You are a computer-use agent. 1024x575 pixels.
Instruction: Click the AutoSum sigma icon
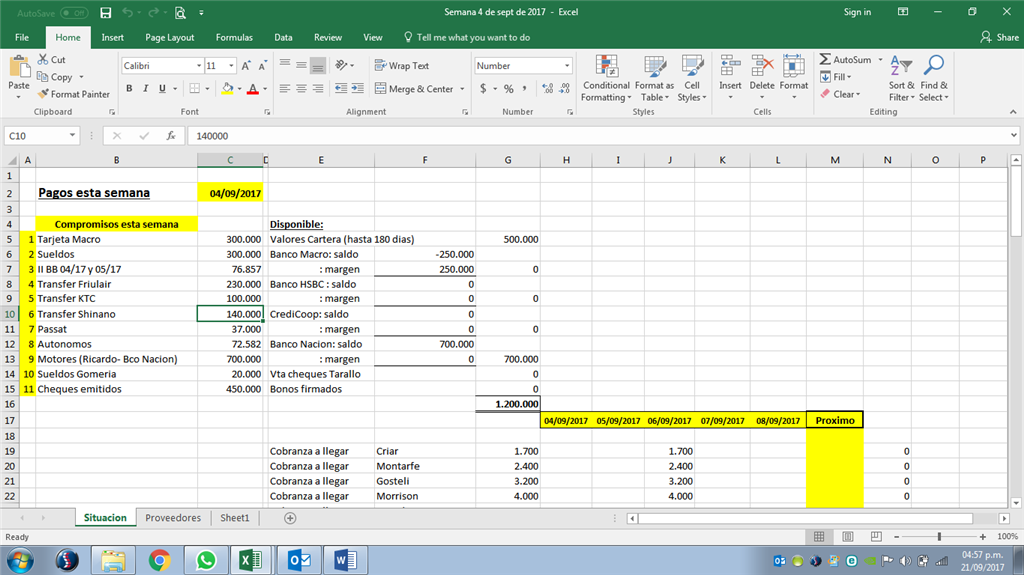[826, 60]
